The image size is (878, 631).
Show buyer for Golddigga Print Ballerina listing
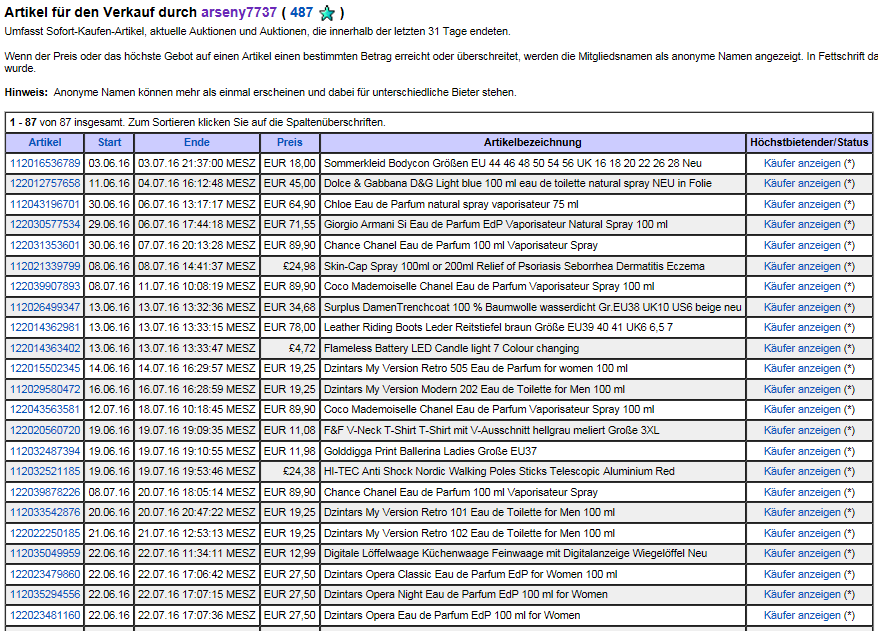(x=802, y=451)
